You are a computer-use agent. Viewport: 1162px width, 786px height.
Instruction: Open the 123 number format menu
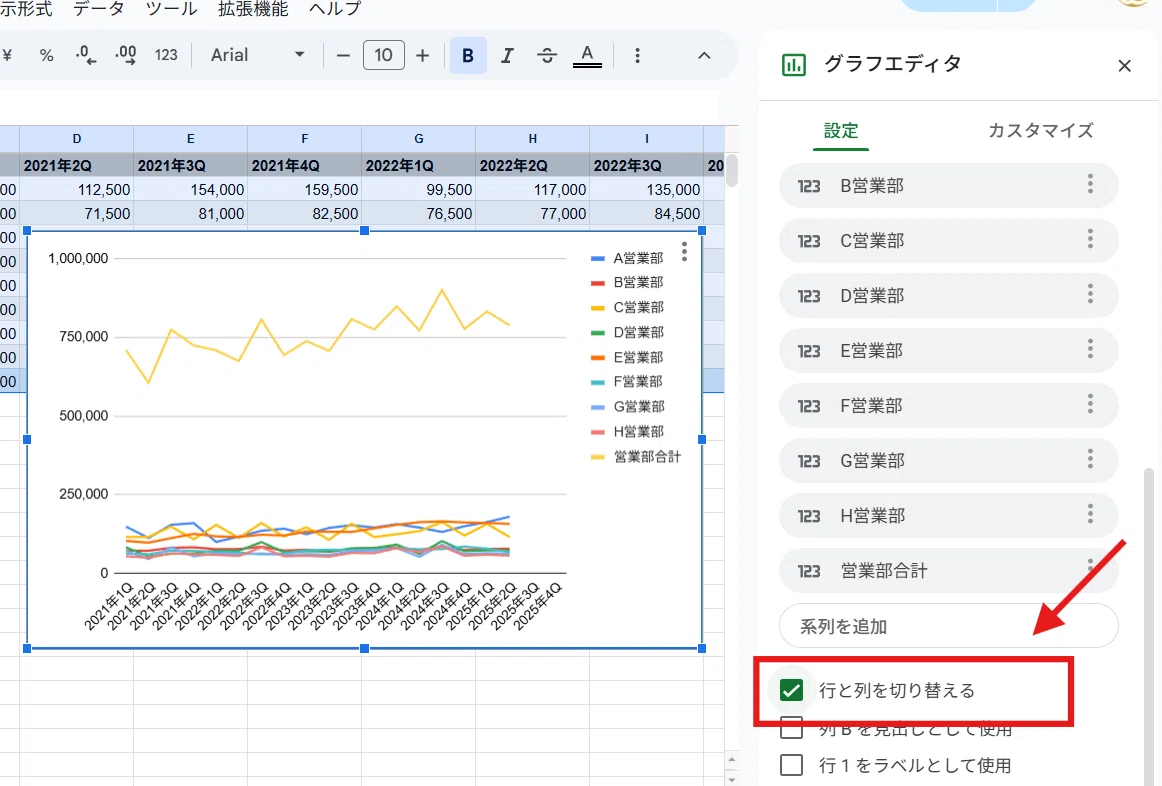(x=166, y=56)
